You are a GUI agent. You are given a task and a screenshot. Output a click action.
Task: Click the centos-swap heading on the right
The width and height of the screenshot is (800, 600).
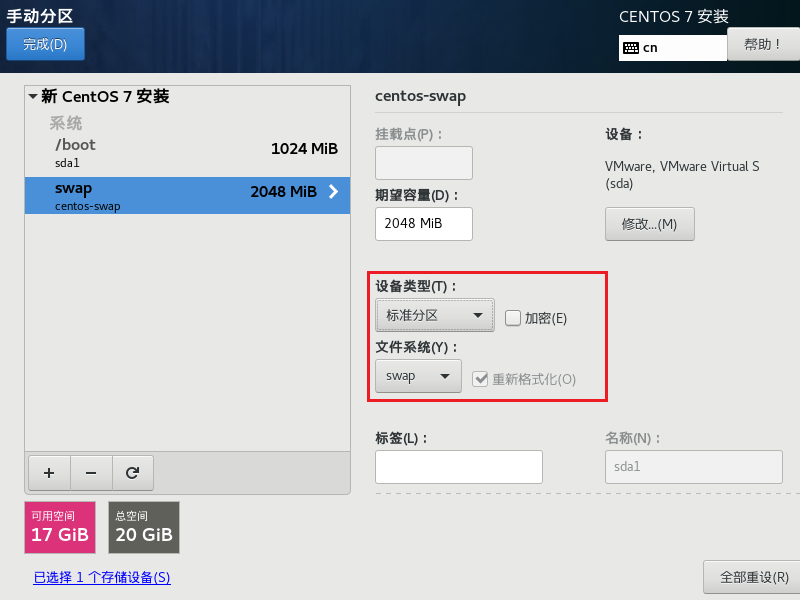coord(420,96)
